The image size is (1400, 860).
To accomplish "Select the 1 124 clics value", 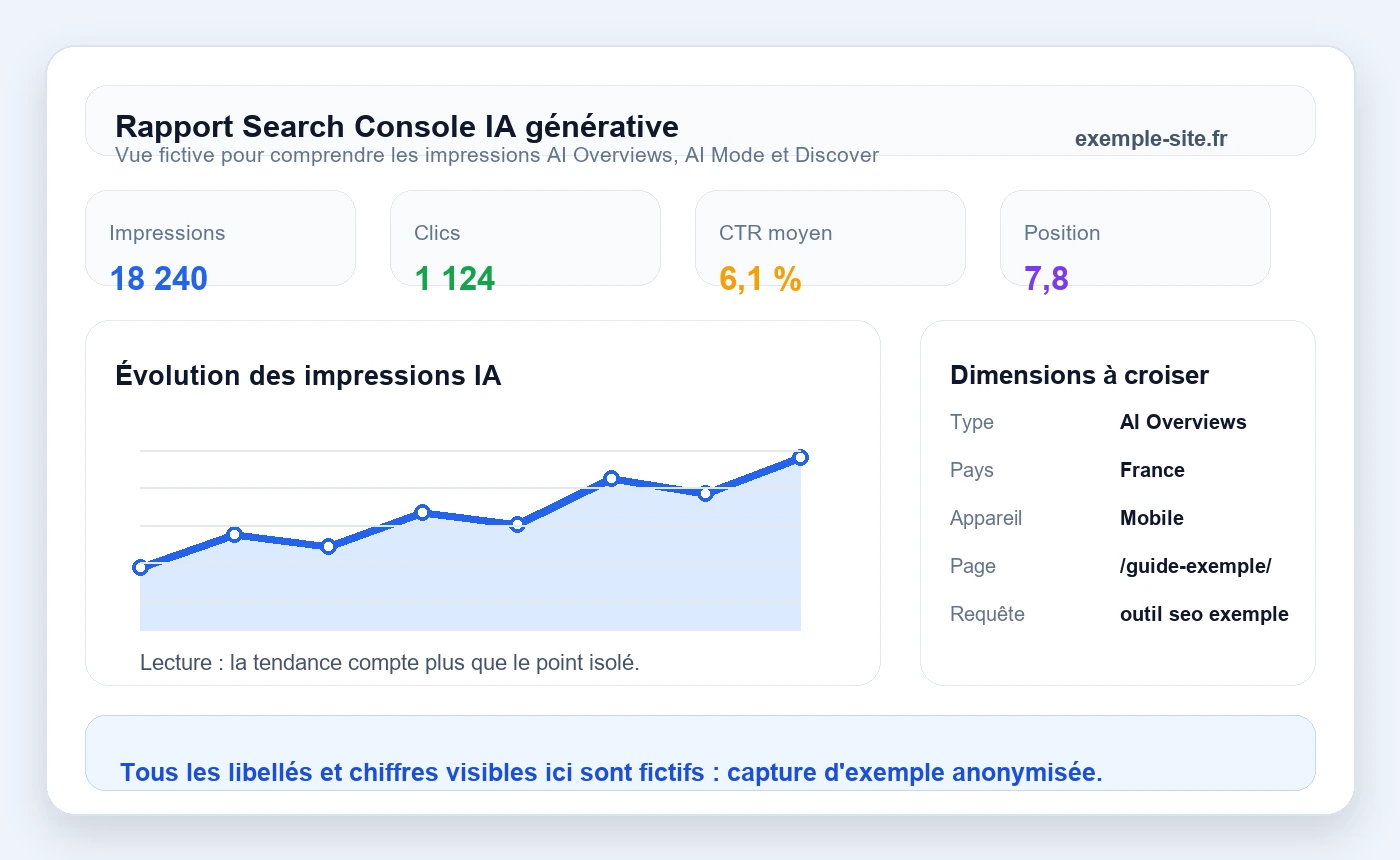I will tap(455, 279).
